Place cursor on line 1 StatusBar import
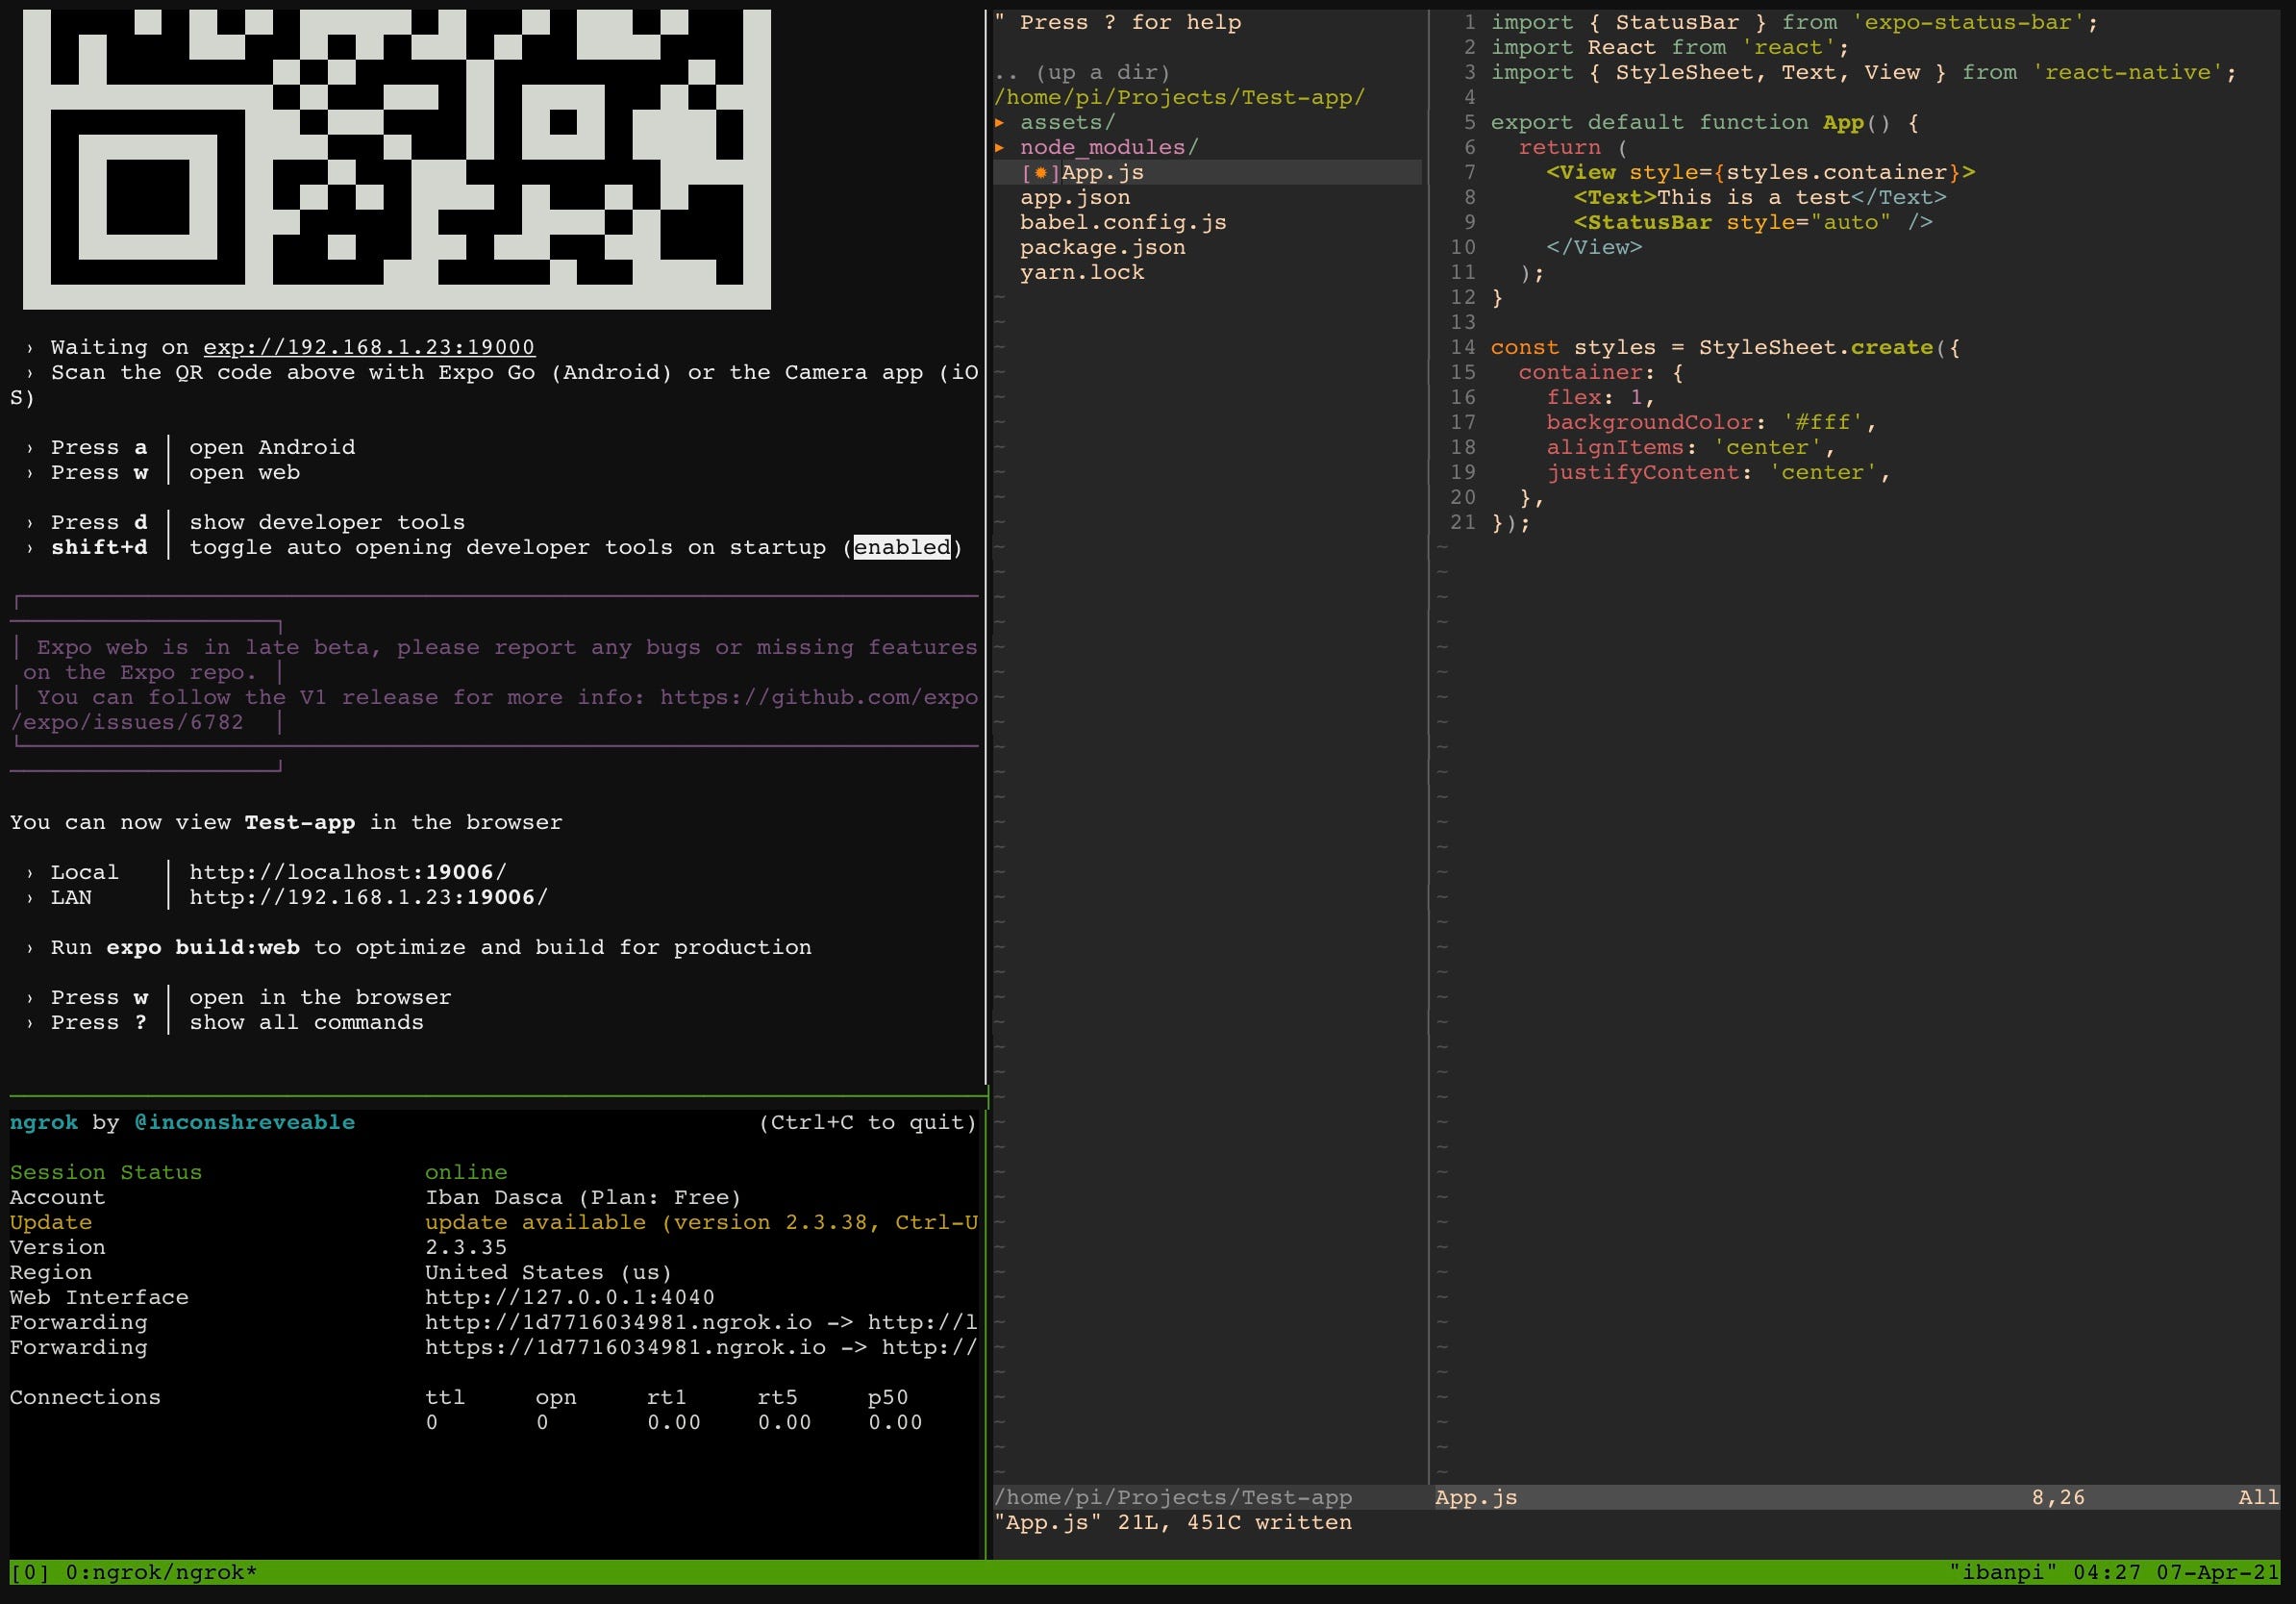The image size is (2296, 1604). point(1677,22)
